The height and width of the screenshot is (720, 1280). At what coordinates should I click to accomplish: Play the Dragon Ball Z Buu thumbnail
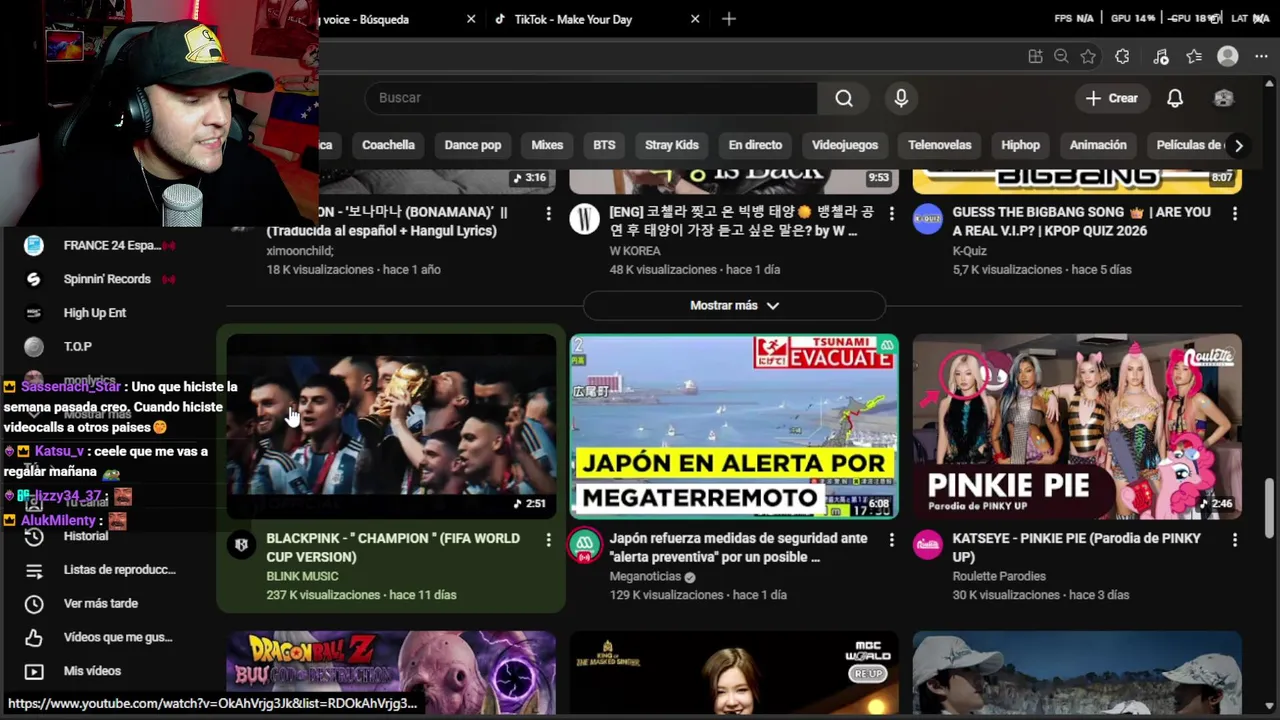pos(391,674)
